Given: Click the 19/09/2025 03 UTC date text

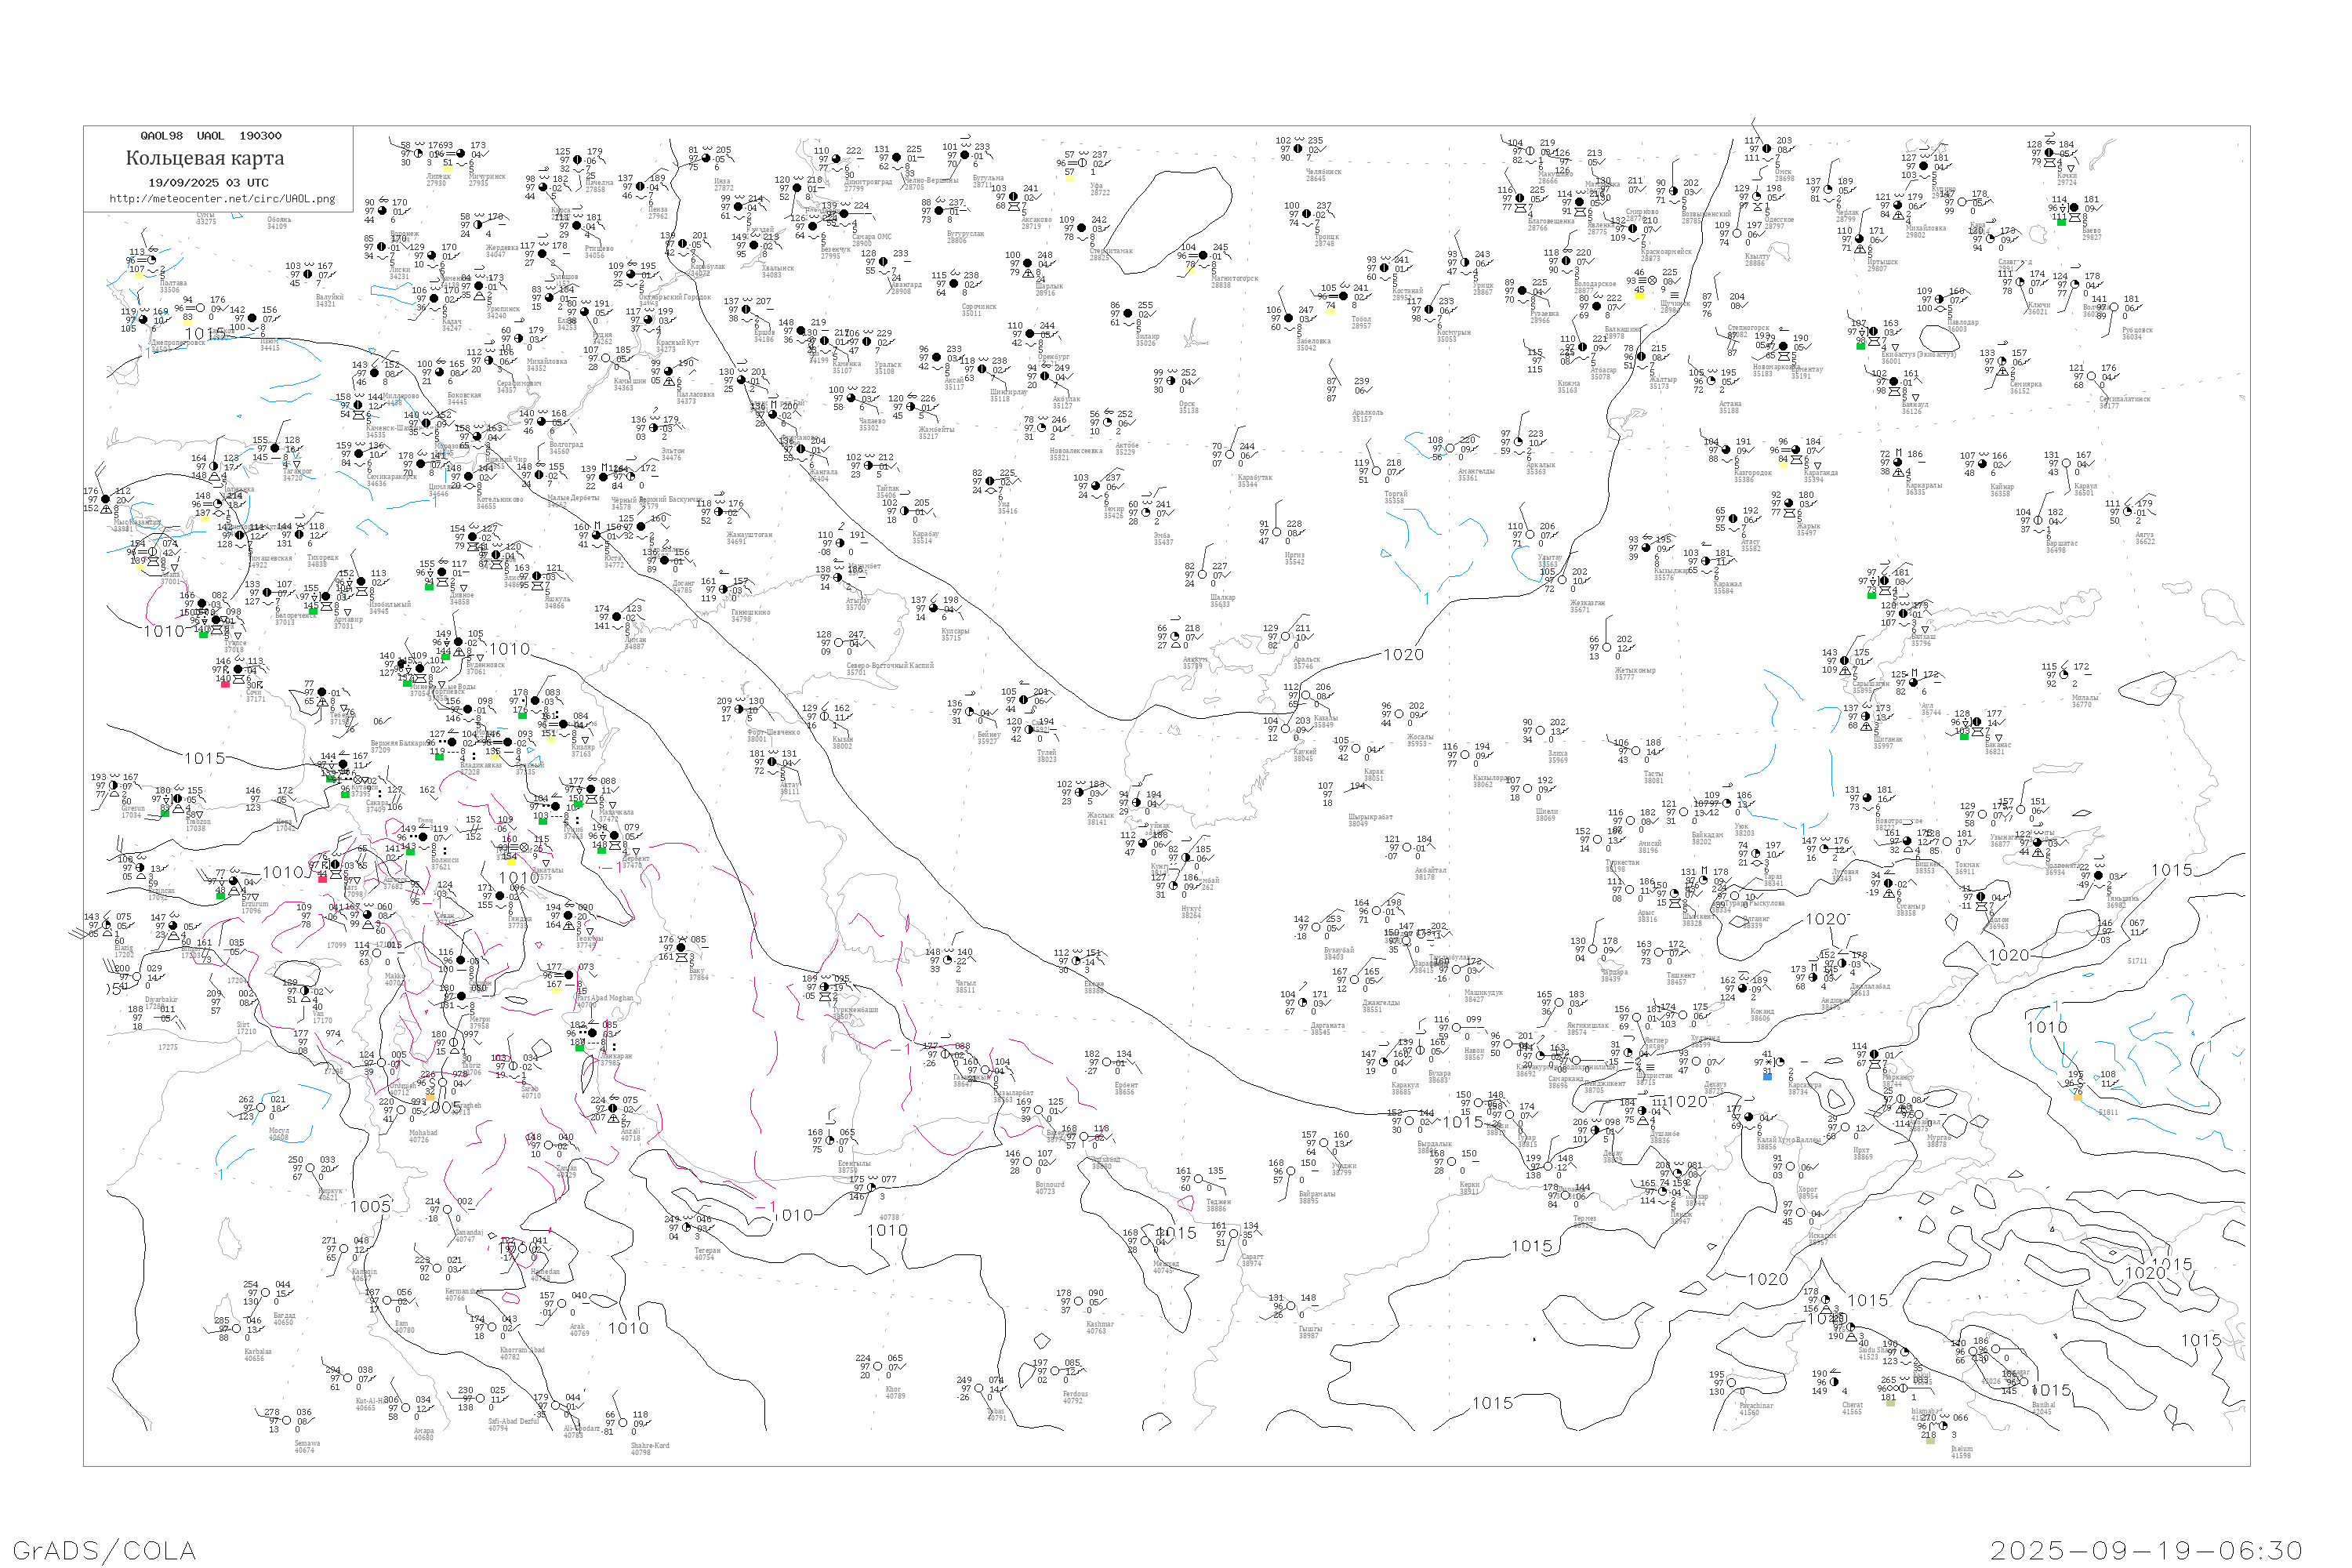Looking at the screenshot, I should [x=208, y=183].
